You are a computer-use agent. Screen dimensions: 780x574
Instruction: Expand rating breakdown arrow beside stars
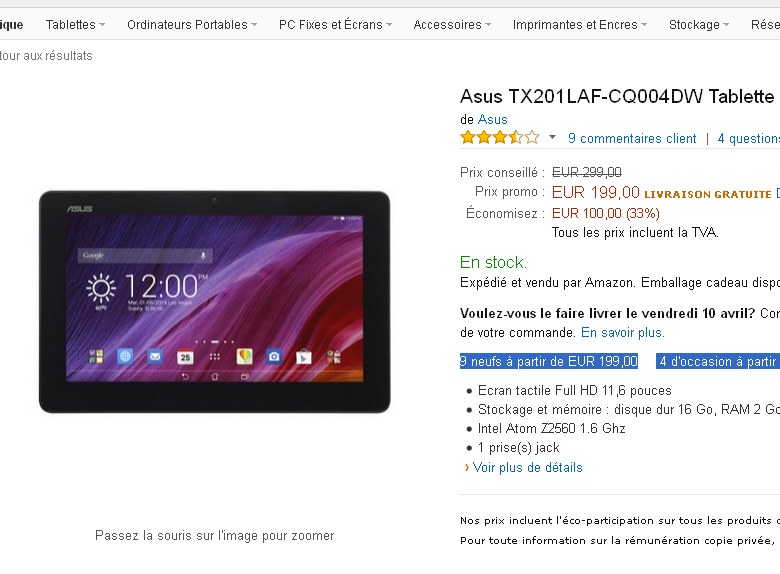pos(552,137)
